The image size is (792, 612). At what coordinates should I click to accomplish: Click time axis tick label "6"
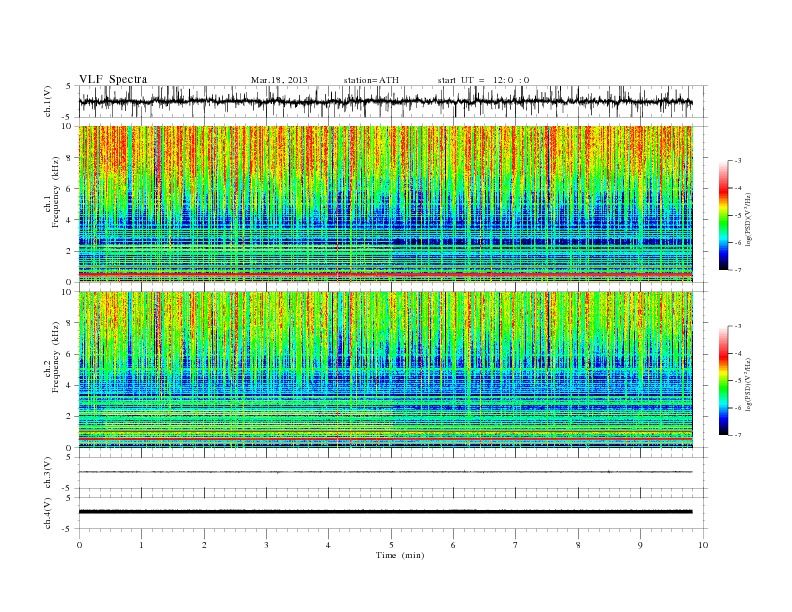453,545
